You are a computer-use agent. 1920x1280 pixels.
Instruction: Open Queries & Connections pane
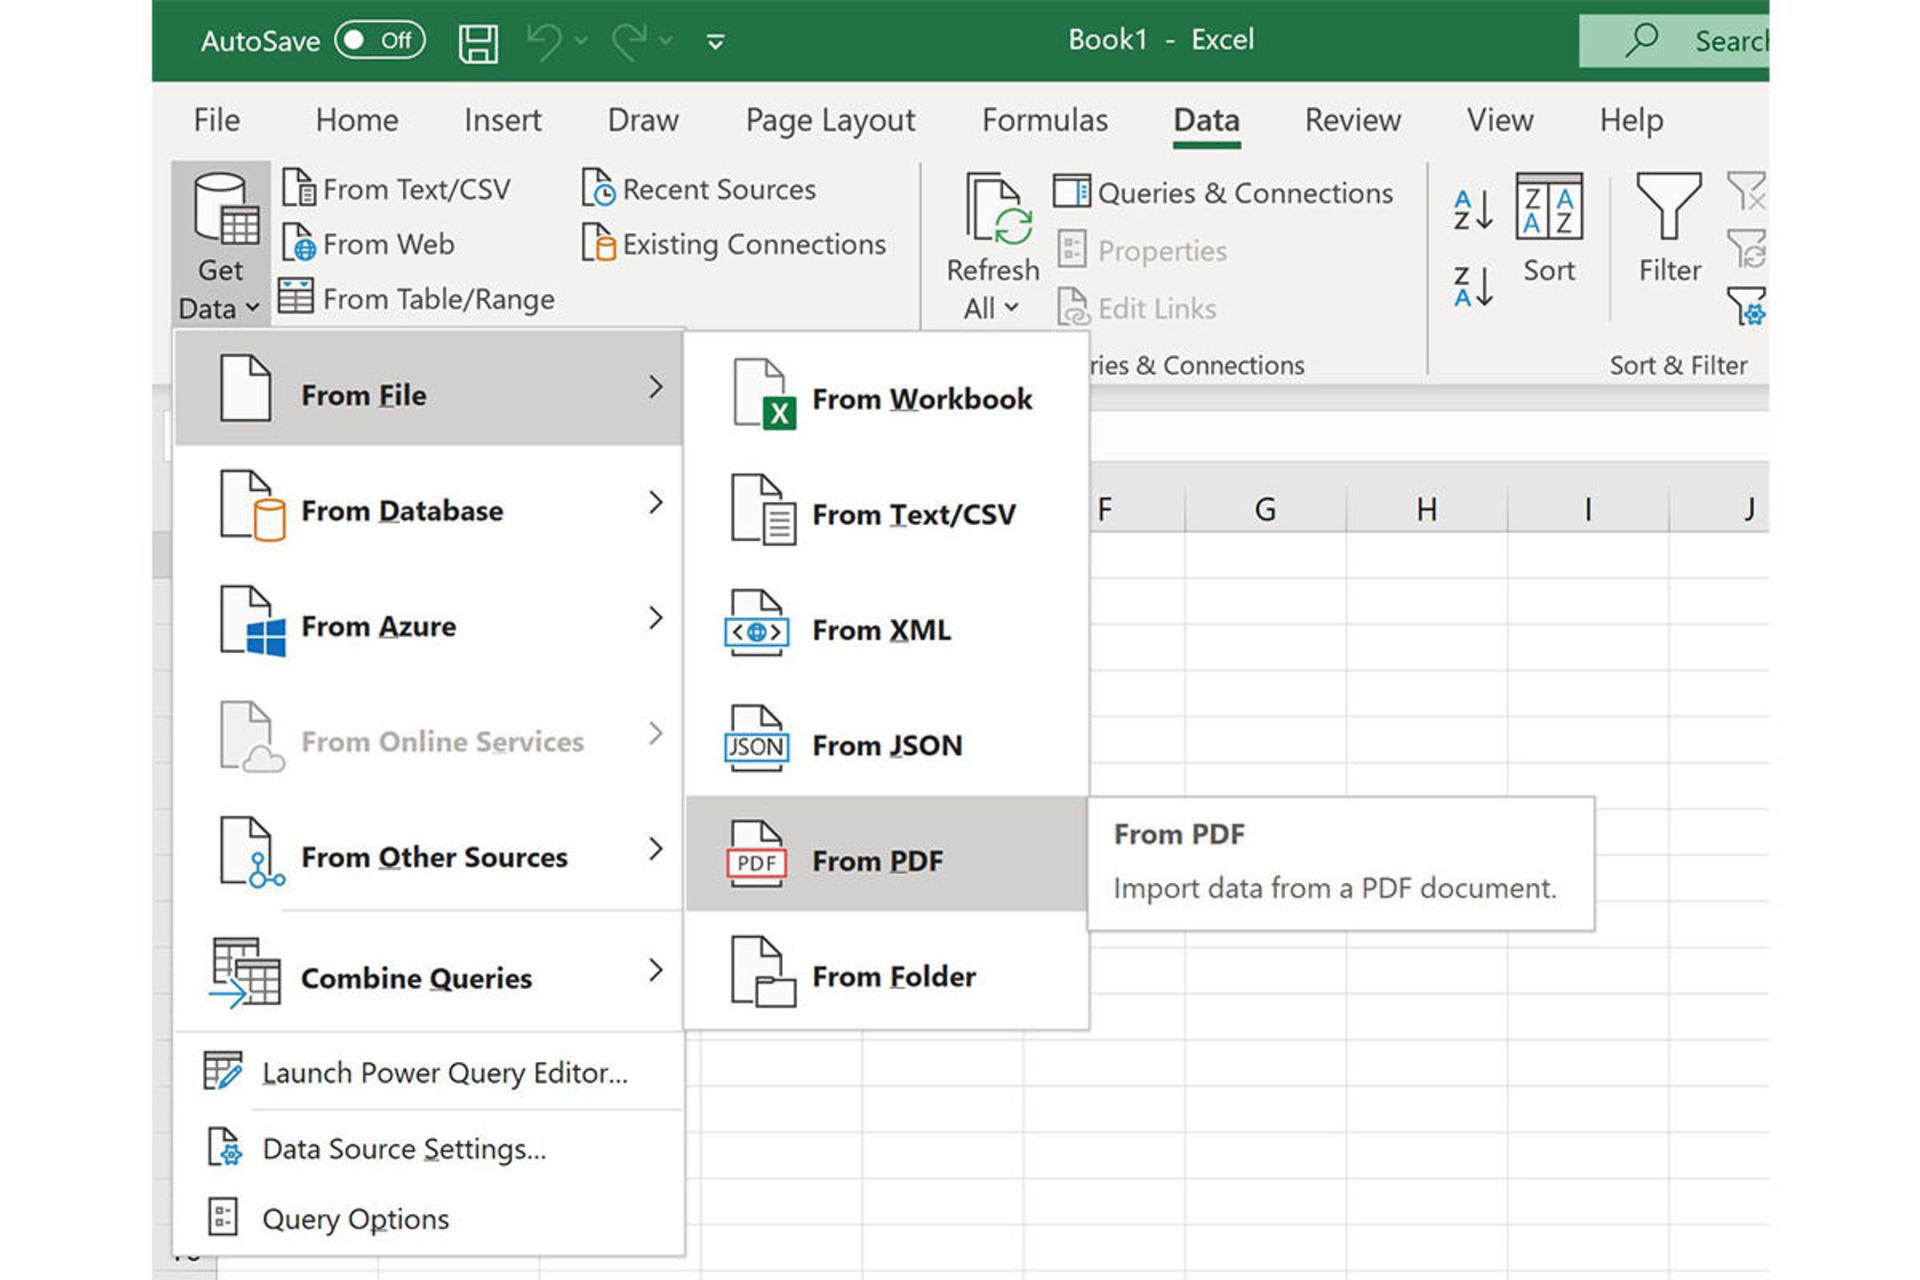coord(1223,192)
